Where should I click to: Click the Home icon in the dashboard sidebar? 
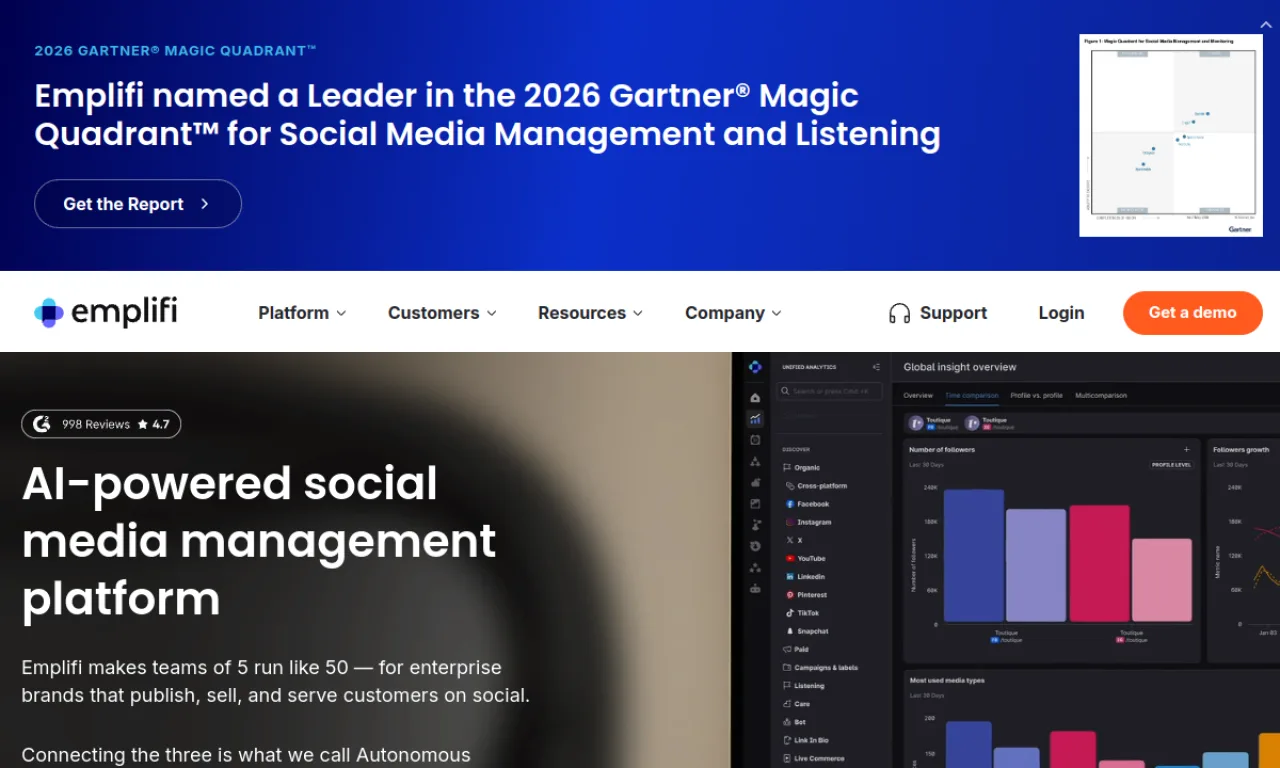[755, 398]
